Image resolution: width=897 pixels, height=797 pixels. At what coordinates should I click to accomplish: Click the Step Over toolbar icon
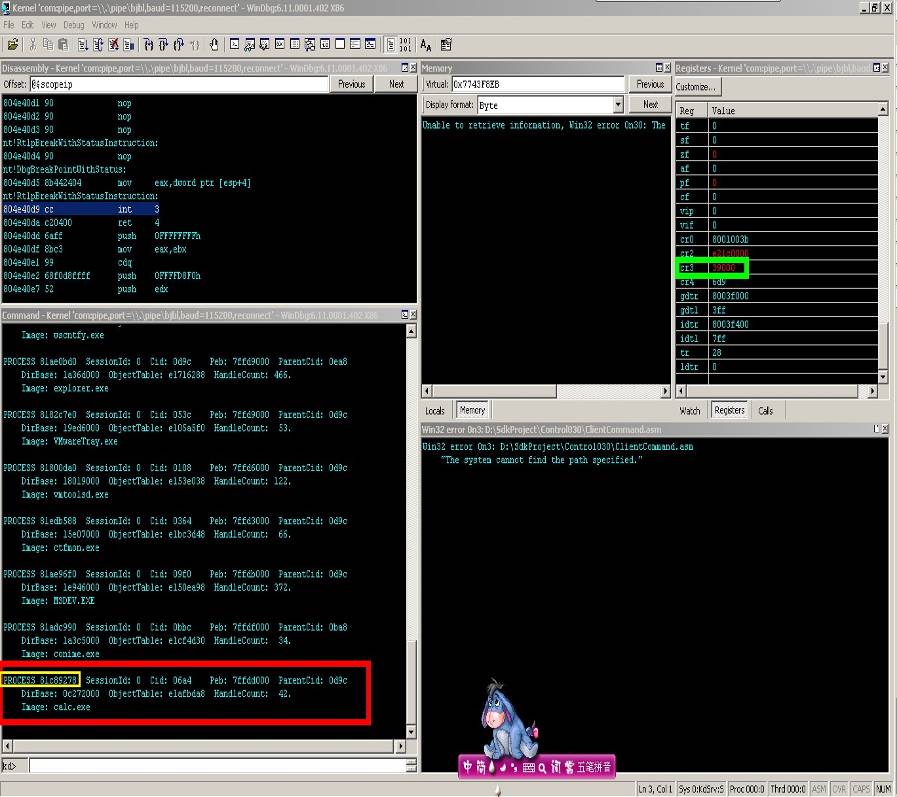[x=163, y=45]
